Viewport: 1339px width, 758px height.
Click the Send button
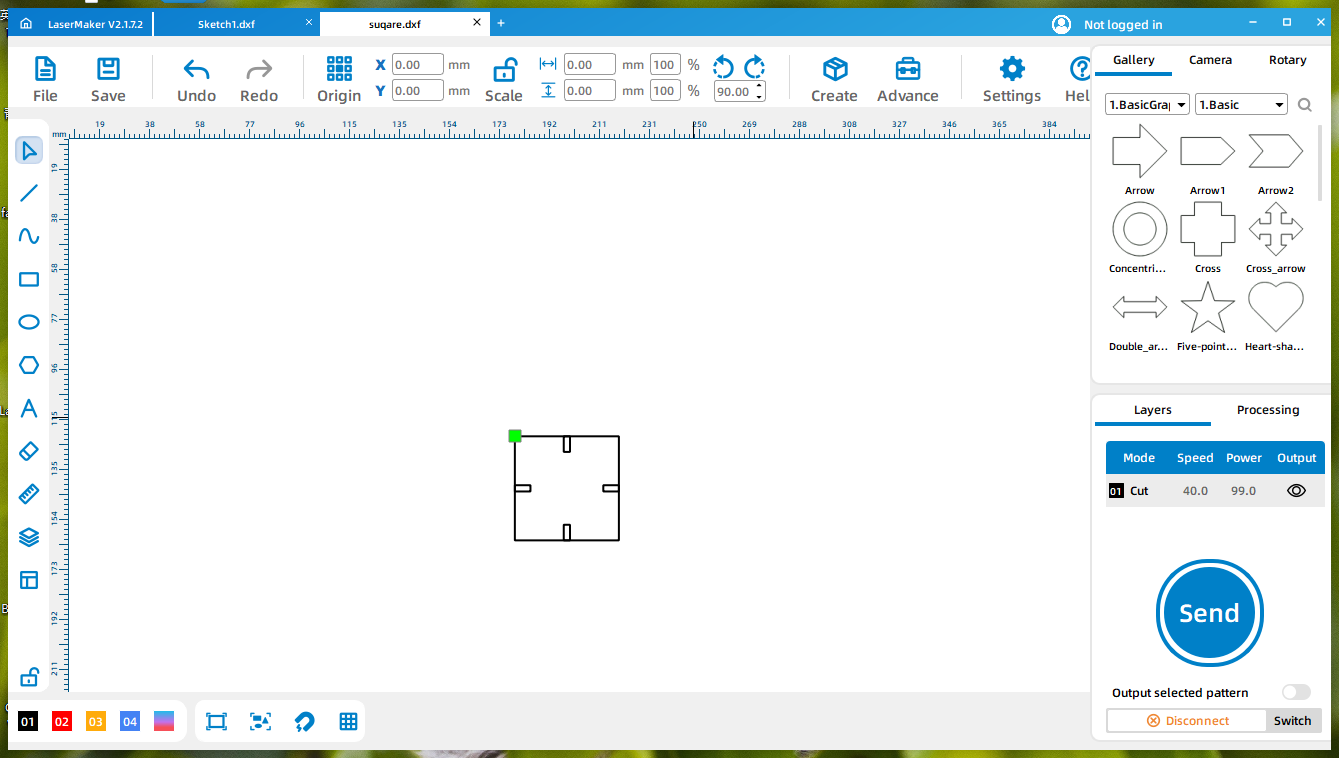tap(1210, 613)
